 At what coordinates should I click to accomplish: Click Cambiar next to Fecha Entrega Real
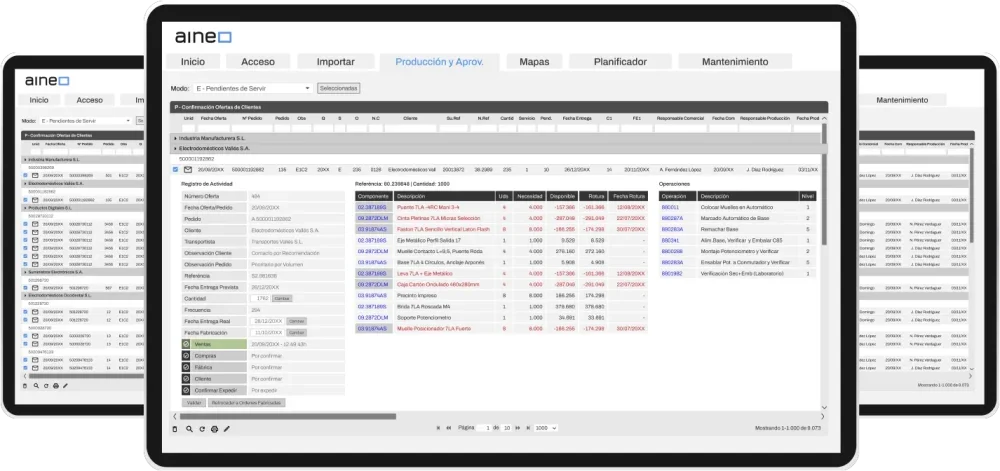click(296, 321)
